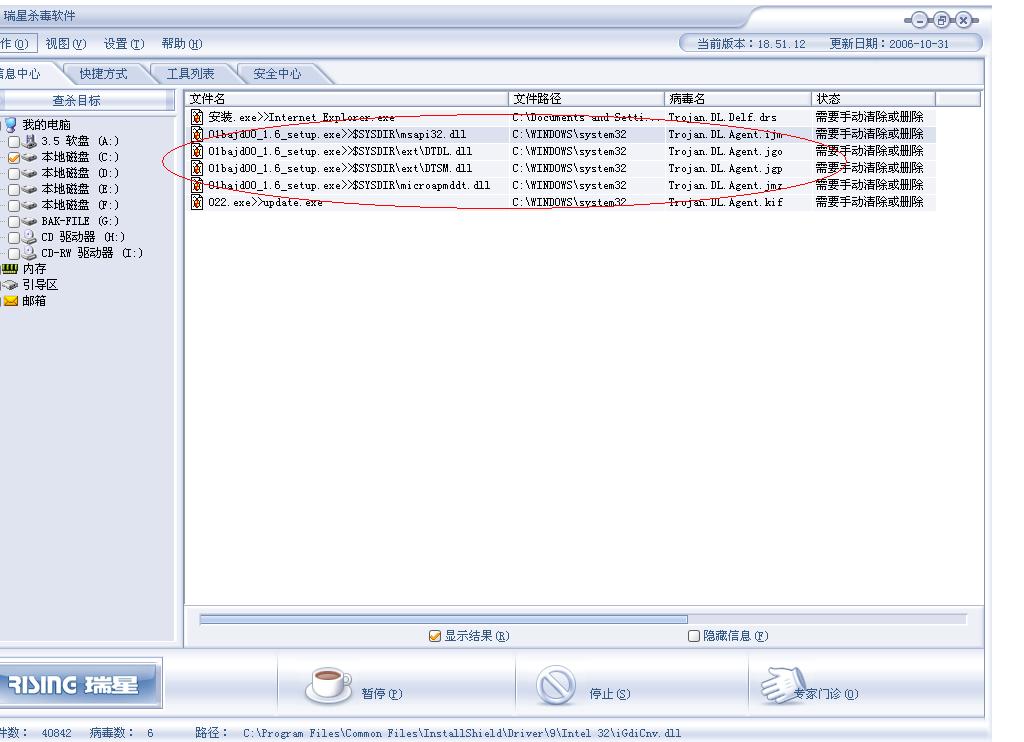Open the 视图(V) menu
The height and width of the screenshot is (742, 1024).
tap(65, 44)
